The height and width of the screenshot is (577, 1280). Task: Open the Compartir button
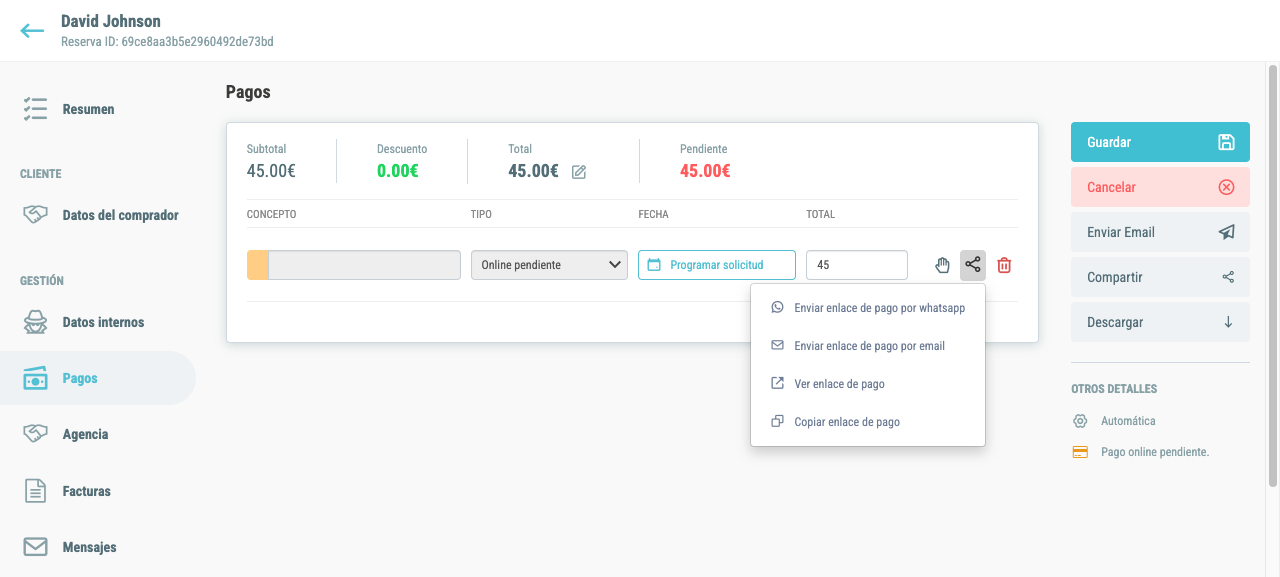[x=1160, y=277]
